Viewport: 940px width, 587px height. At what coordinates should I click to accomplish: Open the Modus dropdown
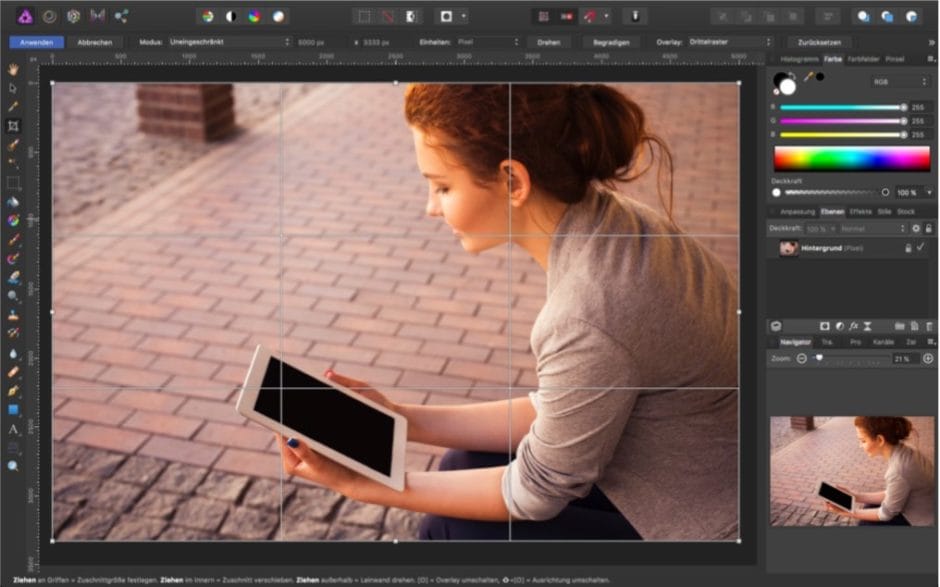[228, 42]
